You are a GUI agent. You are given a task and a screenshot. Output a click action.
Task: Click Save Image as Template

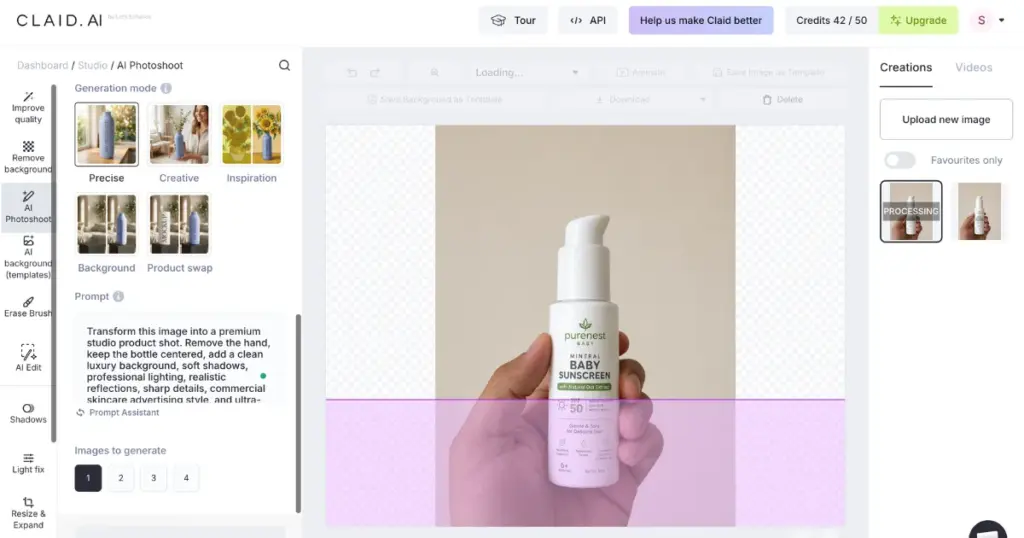point(769,72)
